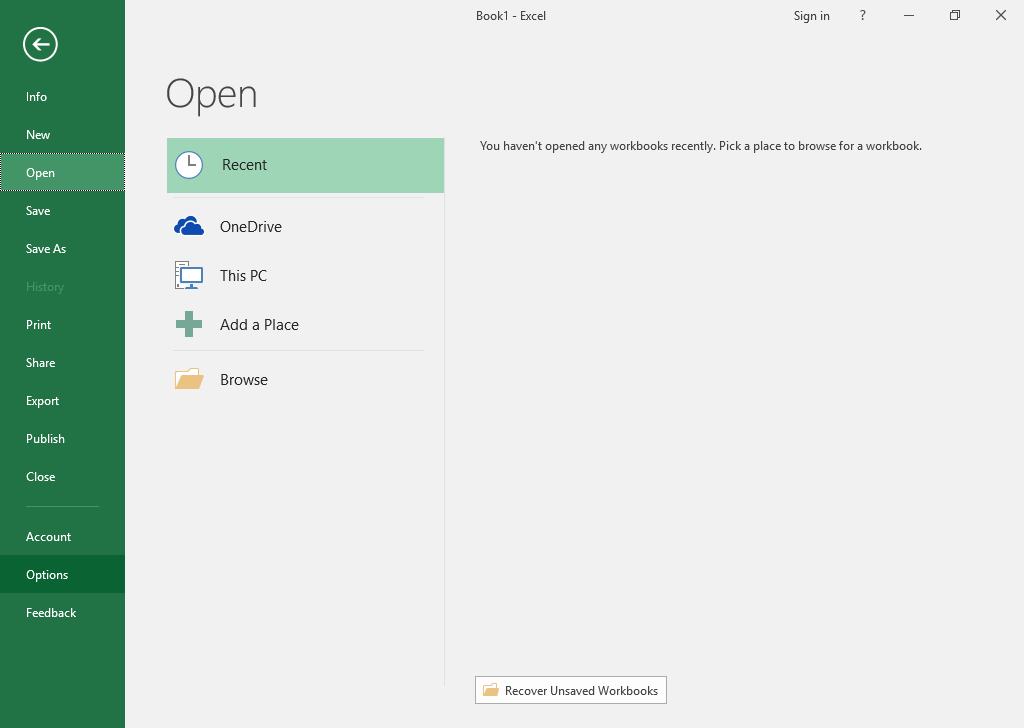The width and height of the screenshot is (1024, 728).
Task: Select the Recent label in the places list
Action: pos(244,165)
